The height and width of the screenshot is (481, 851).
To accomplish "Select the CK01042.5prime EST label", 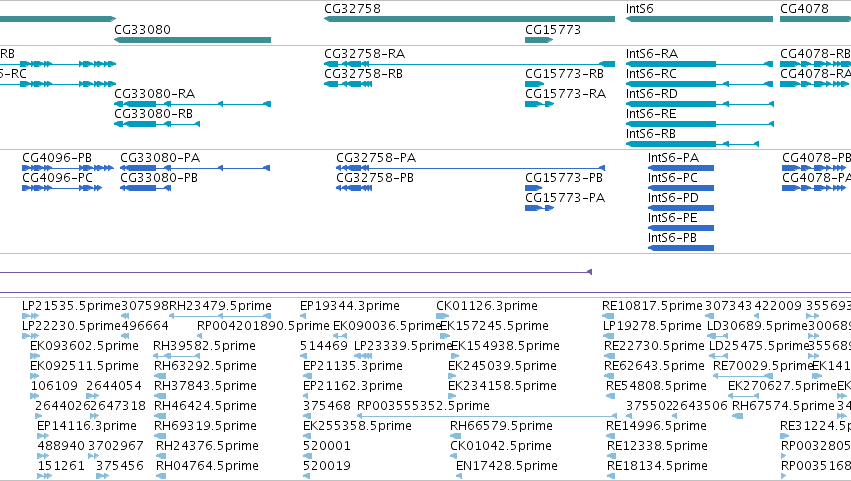I will point(501,447).
